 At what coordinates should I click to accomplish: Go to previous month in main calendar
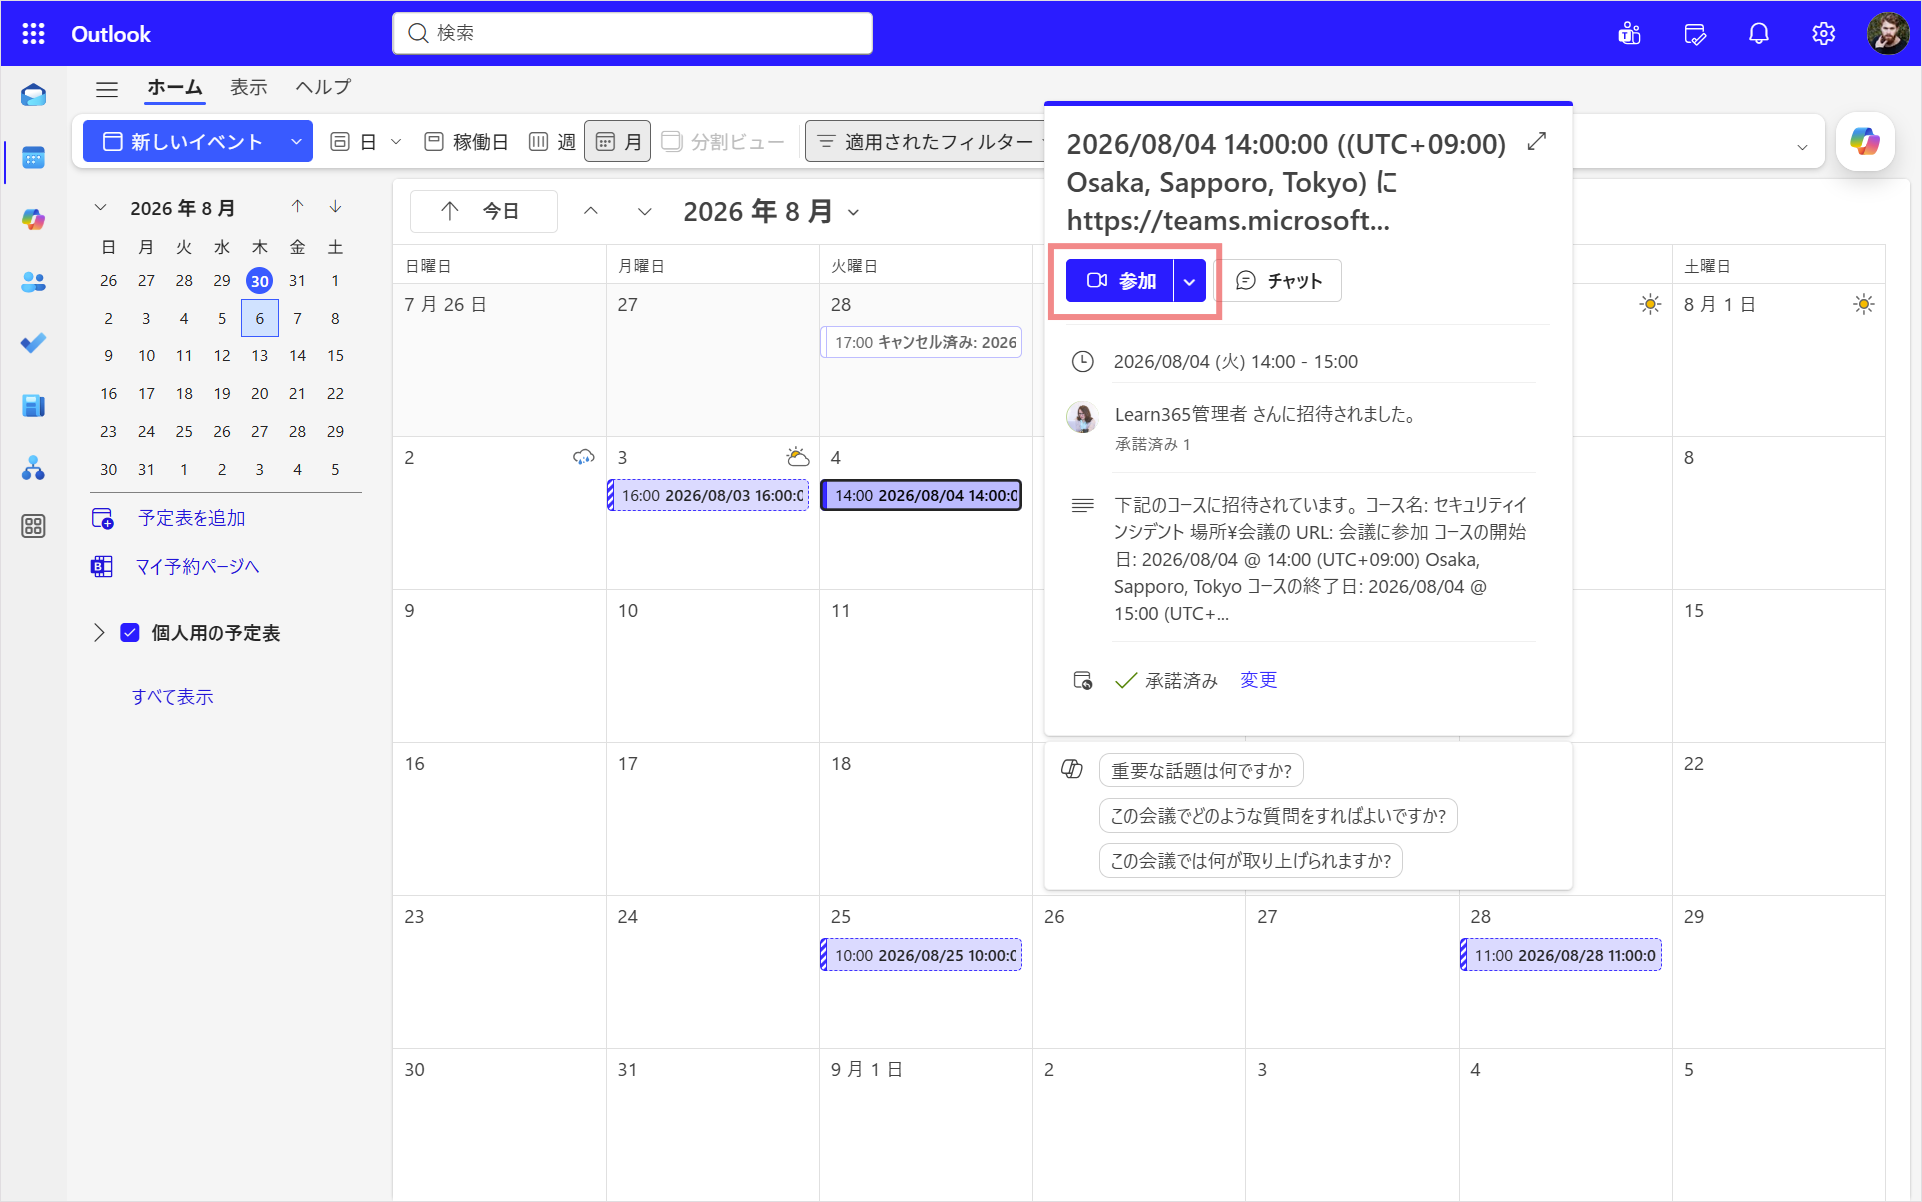[591, 211]
